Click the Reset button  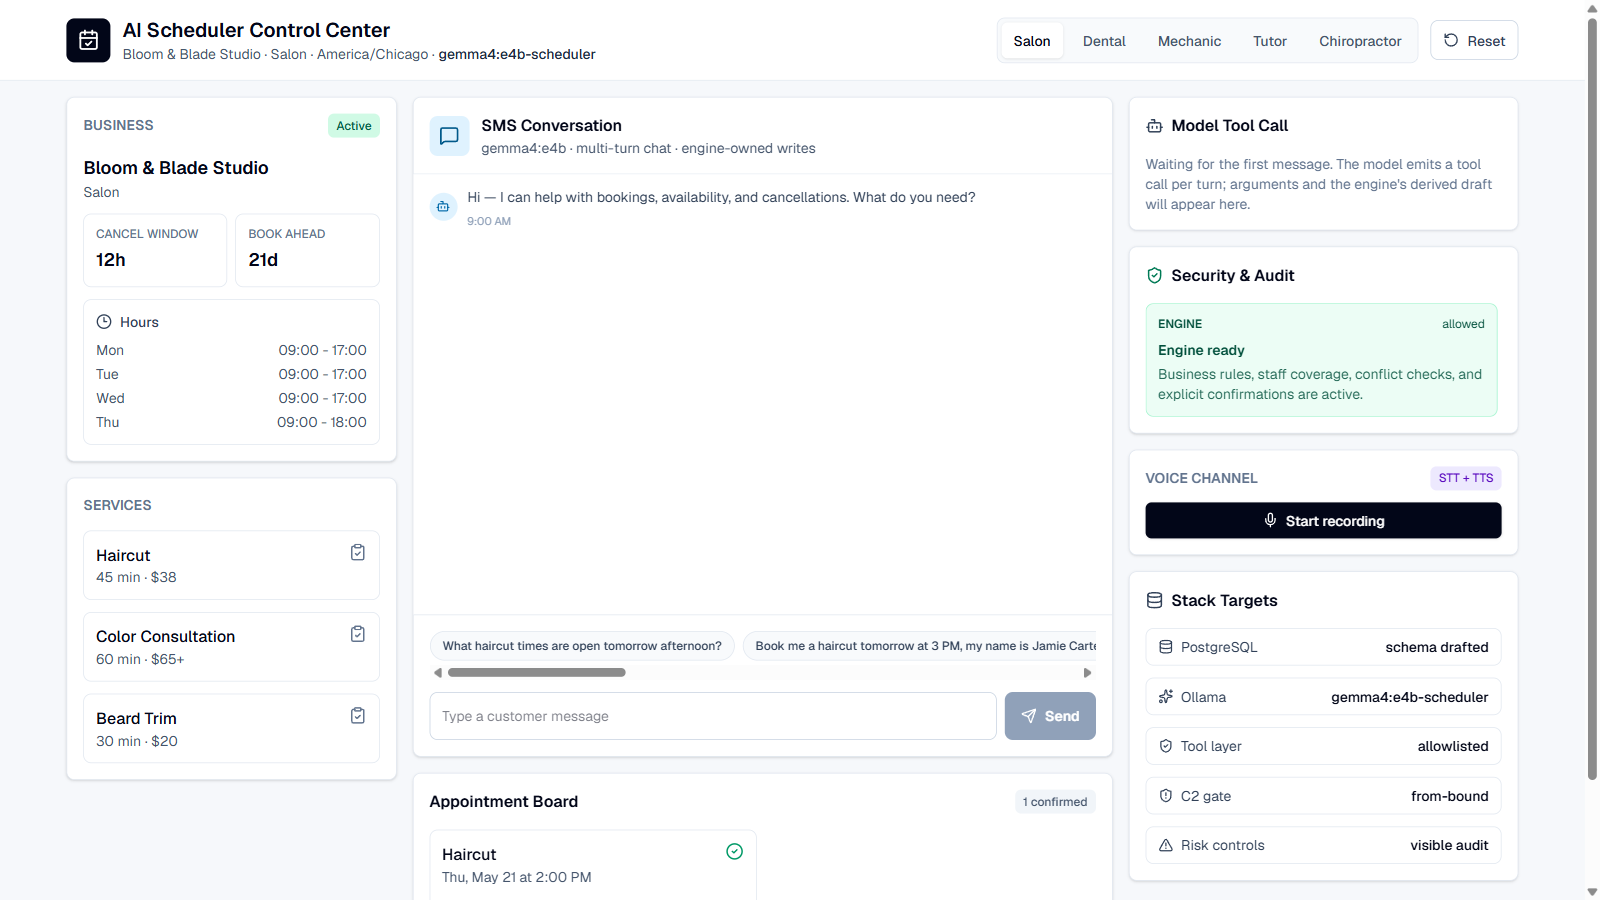[1474, 41]
